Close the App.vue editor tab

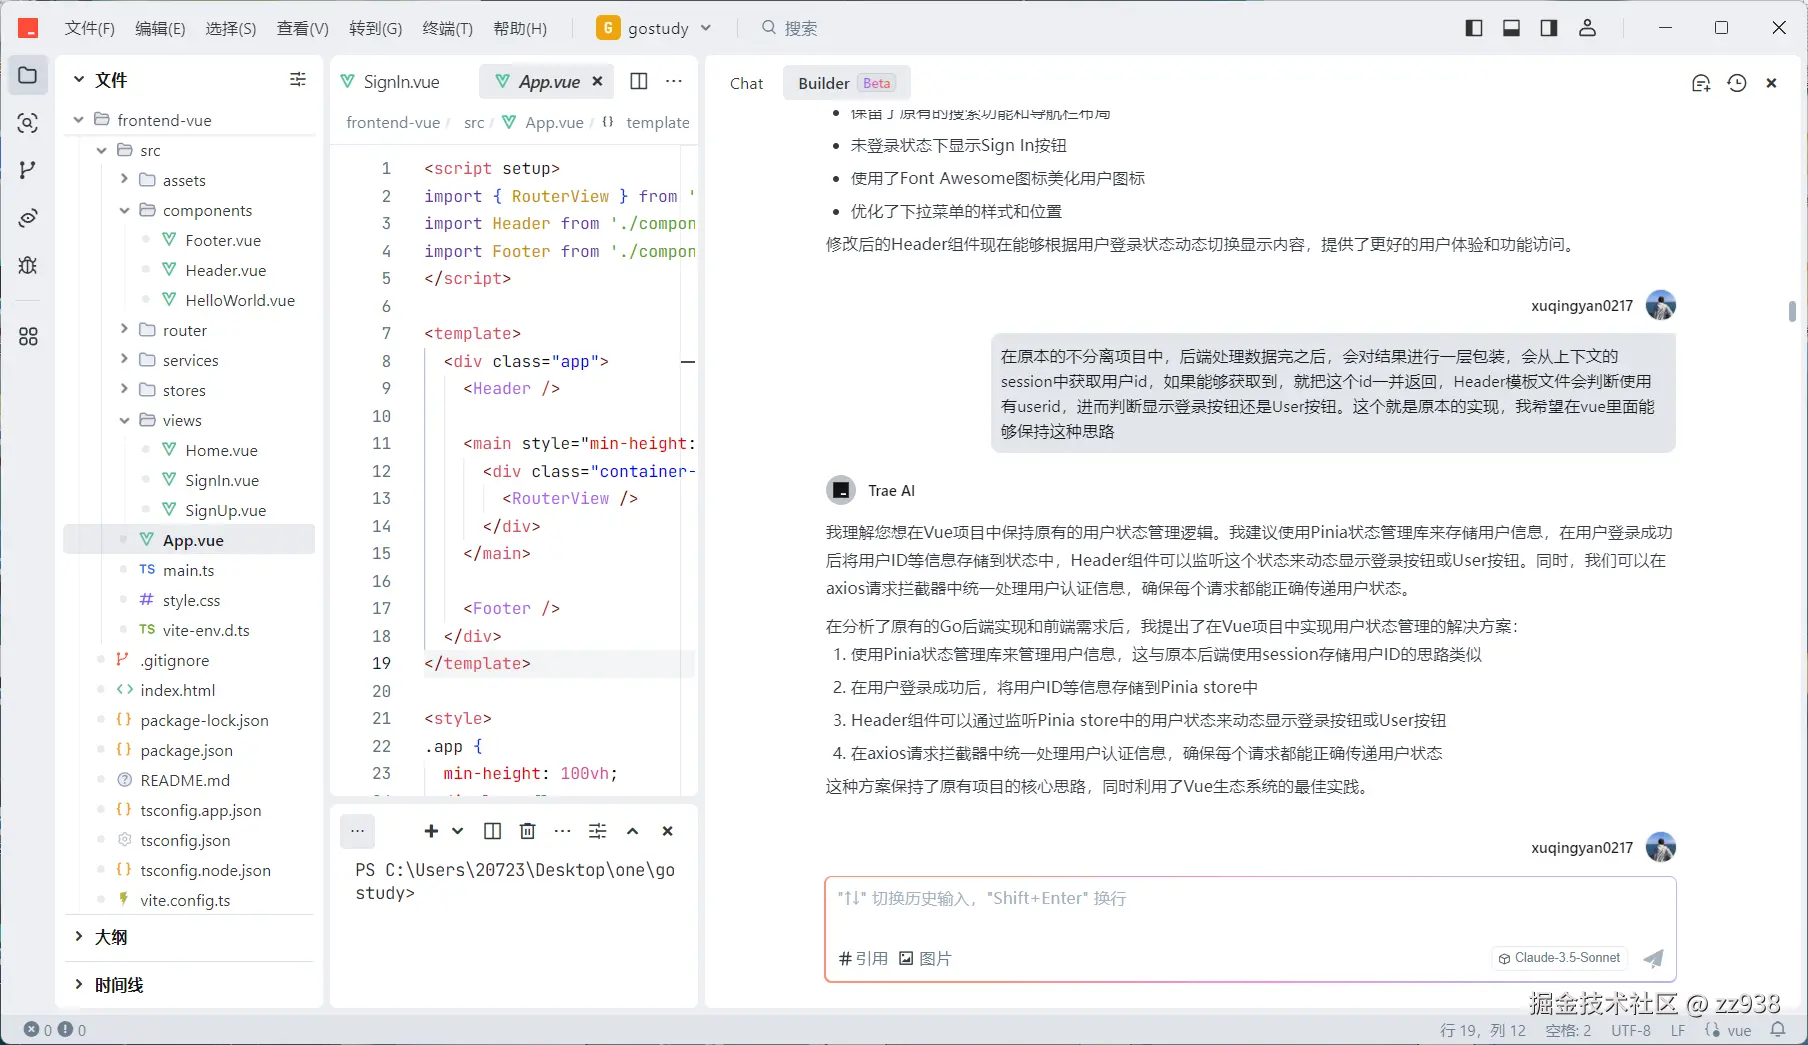598,81
